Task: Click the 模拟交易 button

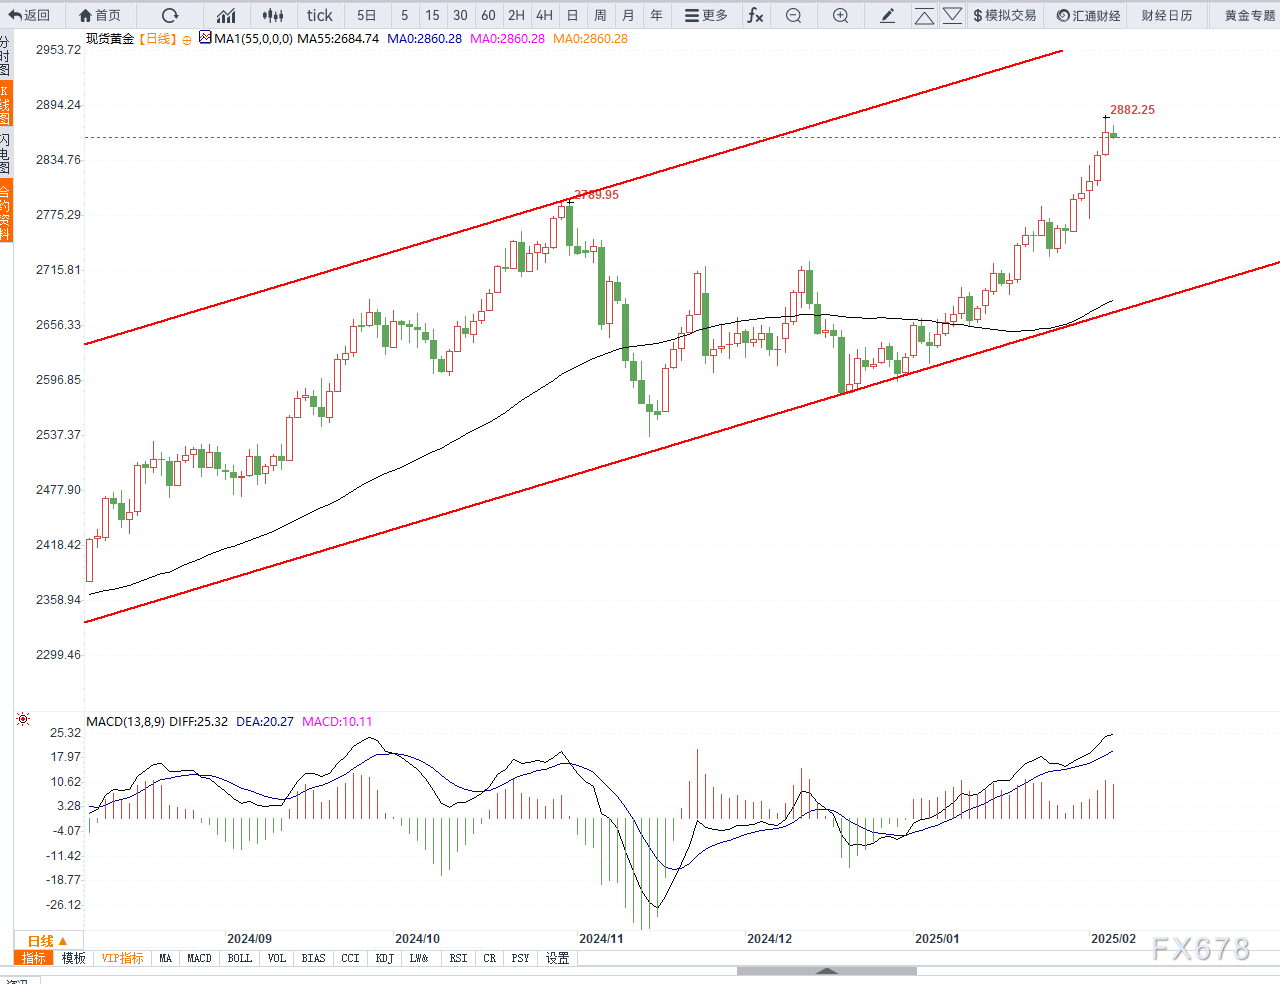Action: (1004, 15)
